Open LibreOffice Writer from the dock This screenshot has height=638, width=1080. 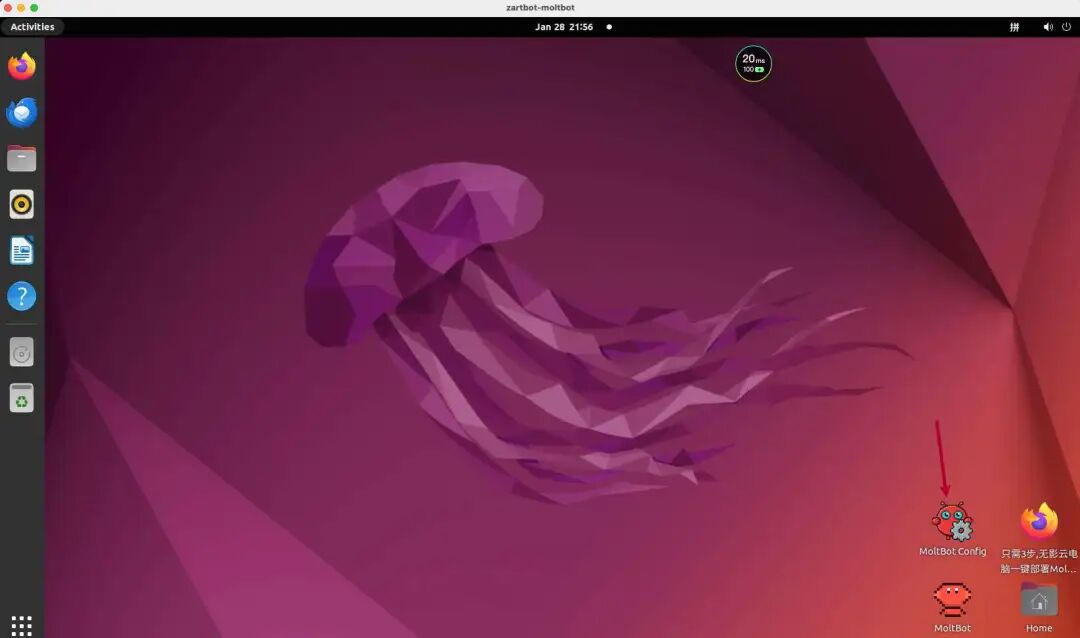(22, 250)
